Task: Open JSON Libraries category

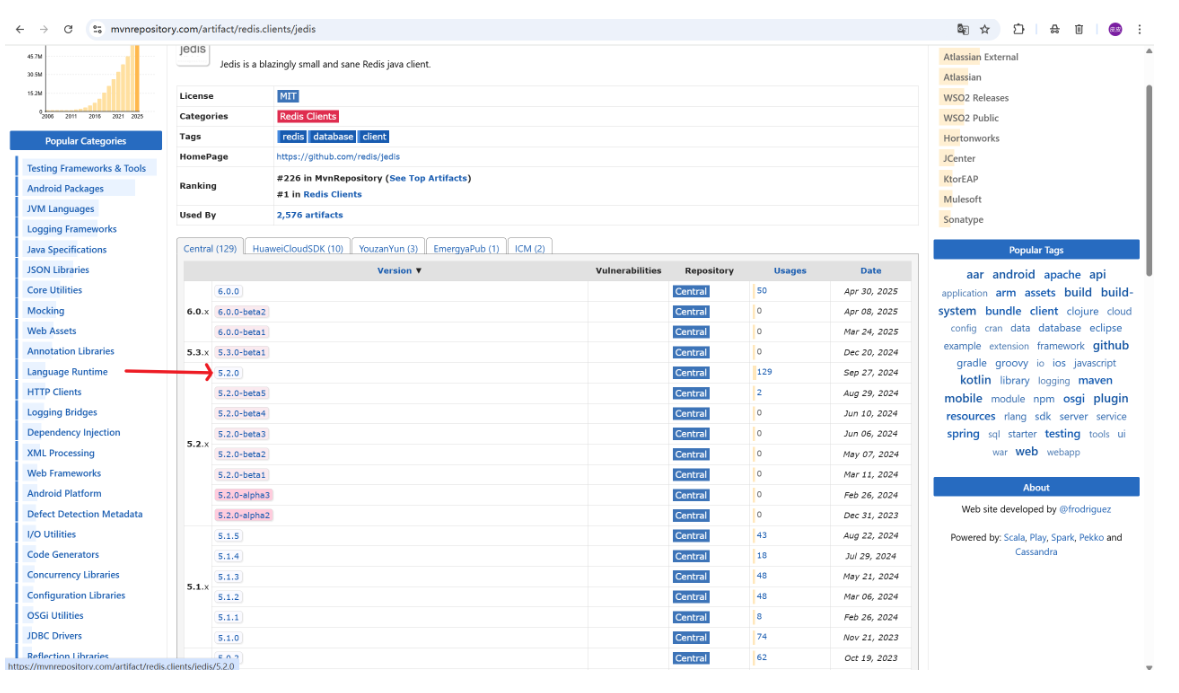Action: click(x=58, y=270)
